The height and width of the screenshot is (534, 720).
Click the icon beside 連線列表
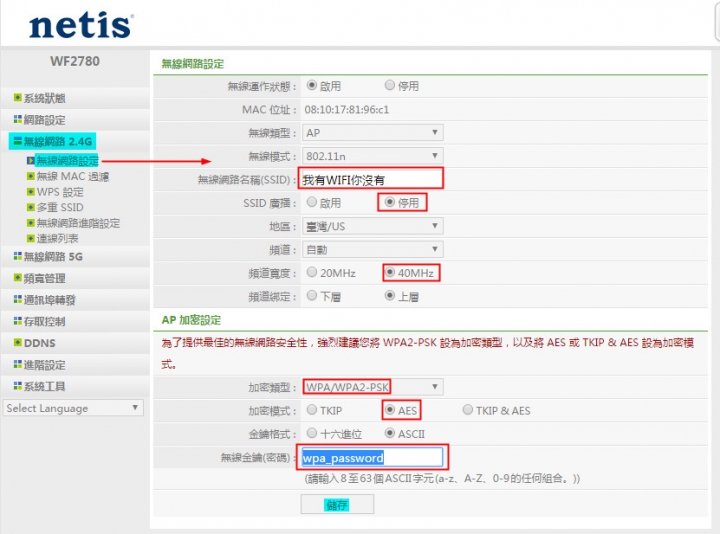click(x=30, y=238)
